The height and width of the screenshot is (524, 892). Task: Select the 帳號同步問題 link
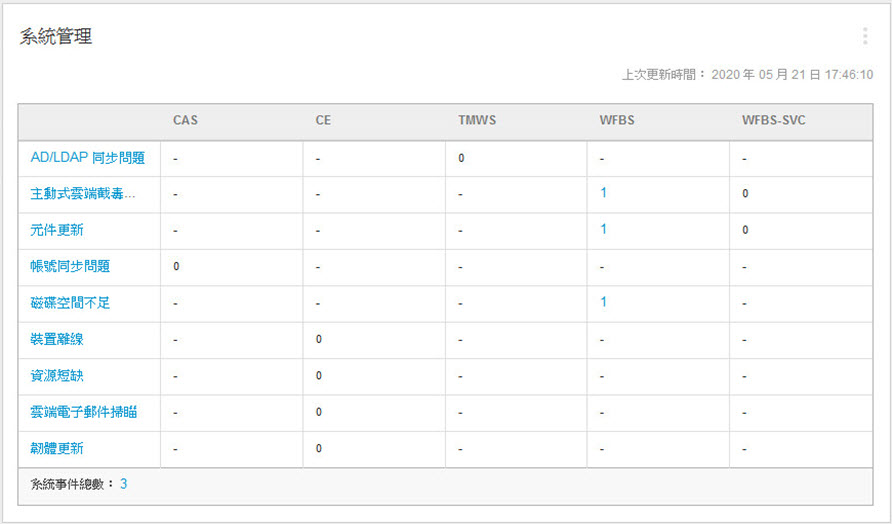[70, 266]
